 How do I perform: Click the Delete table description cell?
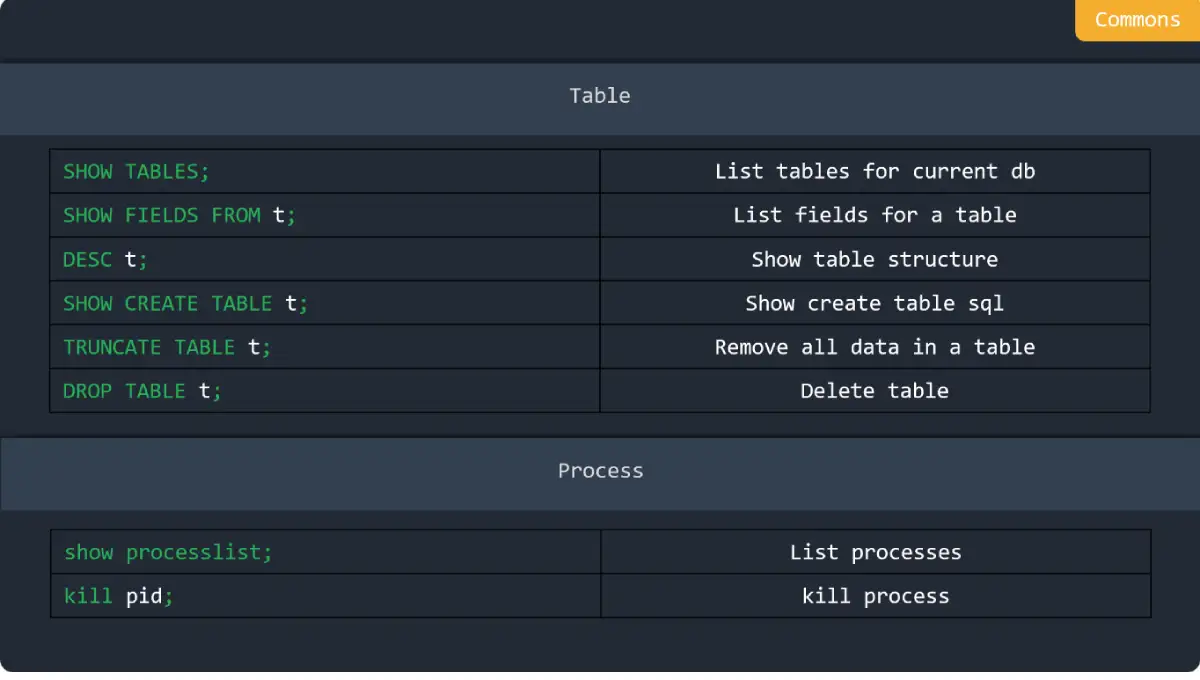874,391
